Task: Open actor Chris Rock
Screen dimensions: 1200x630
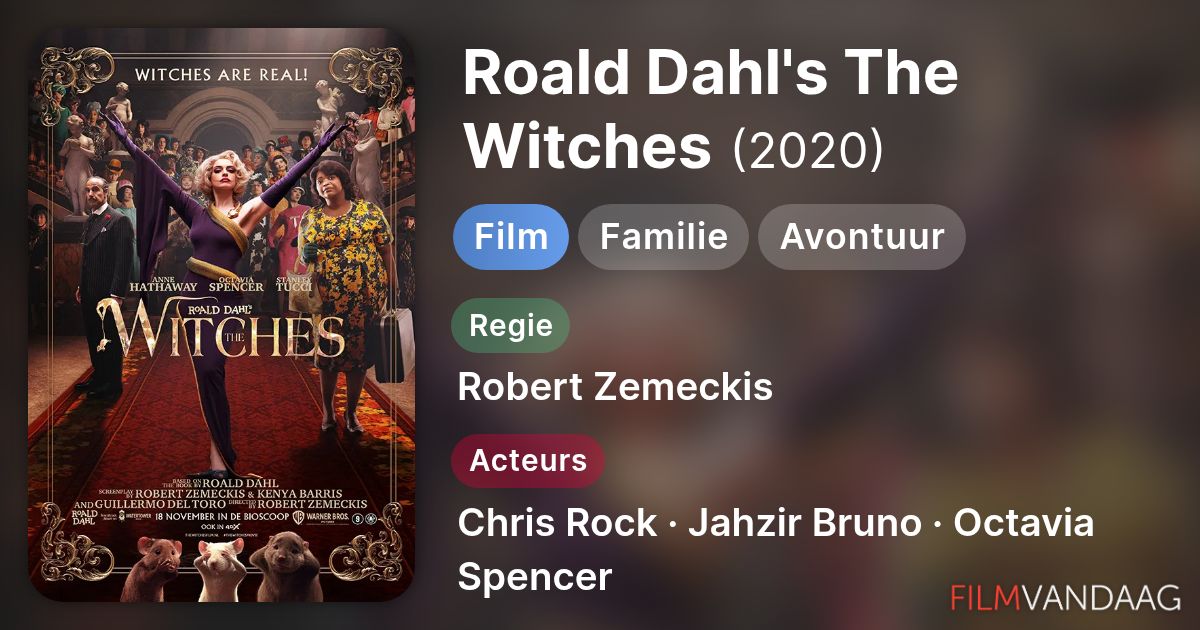Action: [557, 523]
